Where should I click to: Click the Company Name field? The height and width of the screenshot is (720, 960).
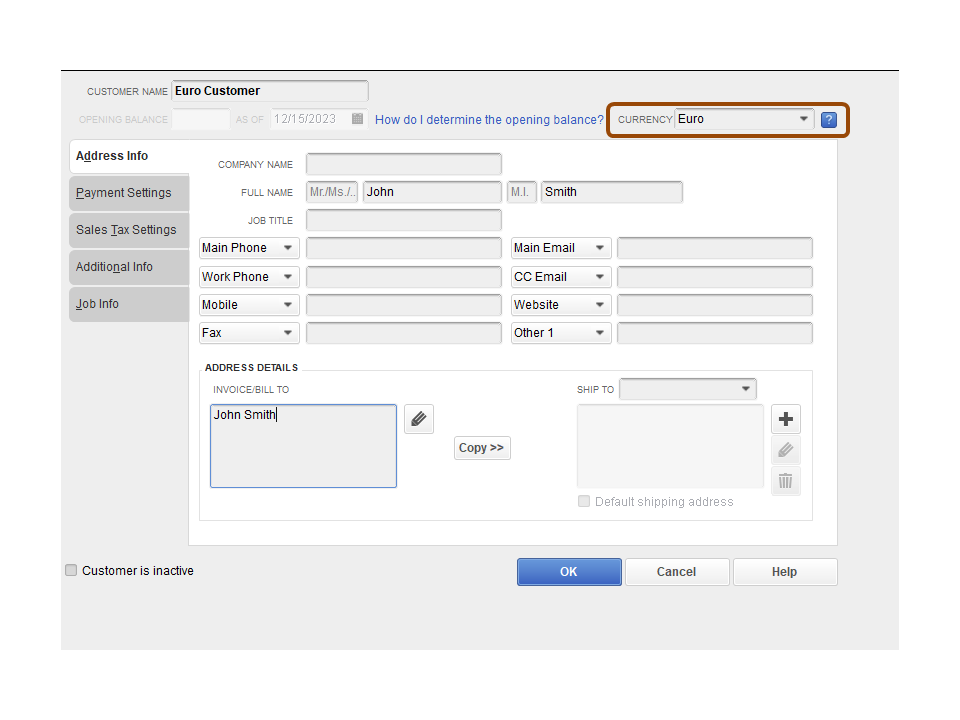coord(403,164)
